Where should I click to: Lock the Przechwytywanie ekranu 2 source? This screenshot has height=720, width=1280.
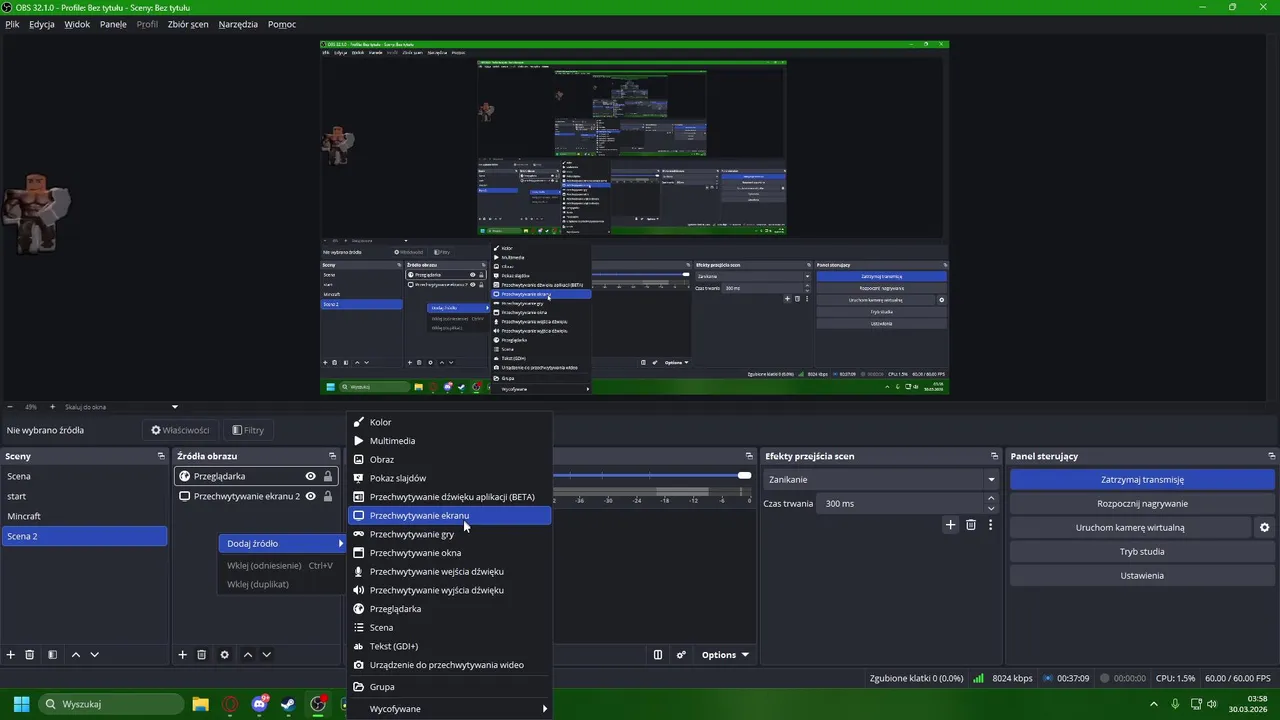click(327, 496)
